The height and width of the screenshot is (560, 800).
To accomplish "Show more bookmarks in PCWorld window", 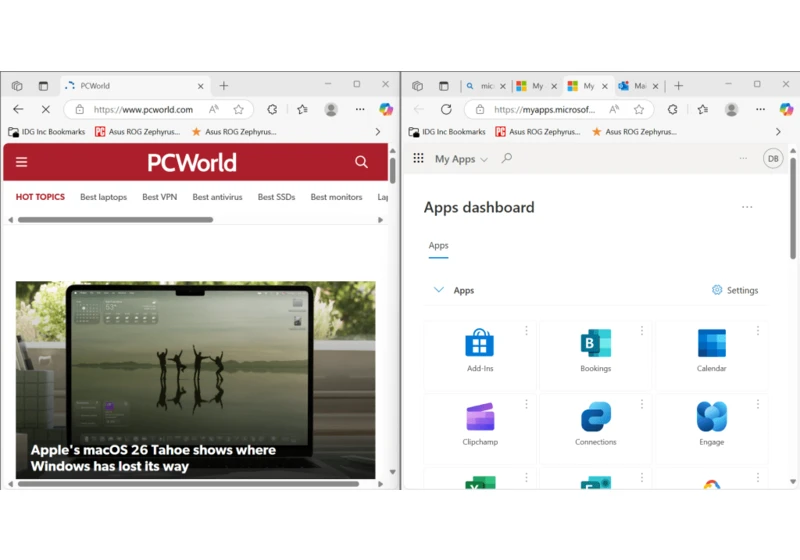I will click(x=378, y=132).
